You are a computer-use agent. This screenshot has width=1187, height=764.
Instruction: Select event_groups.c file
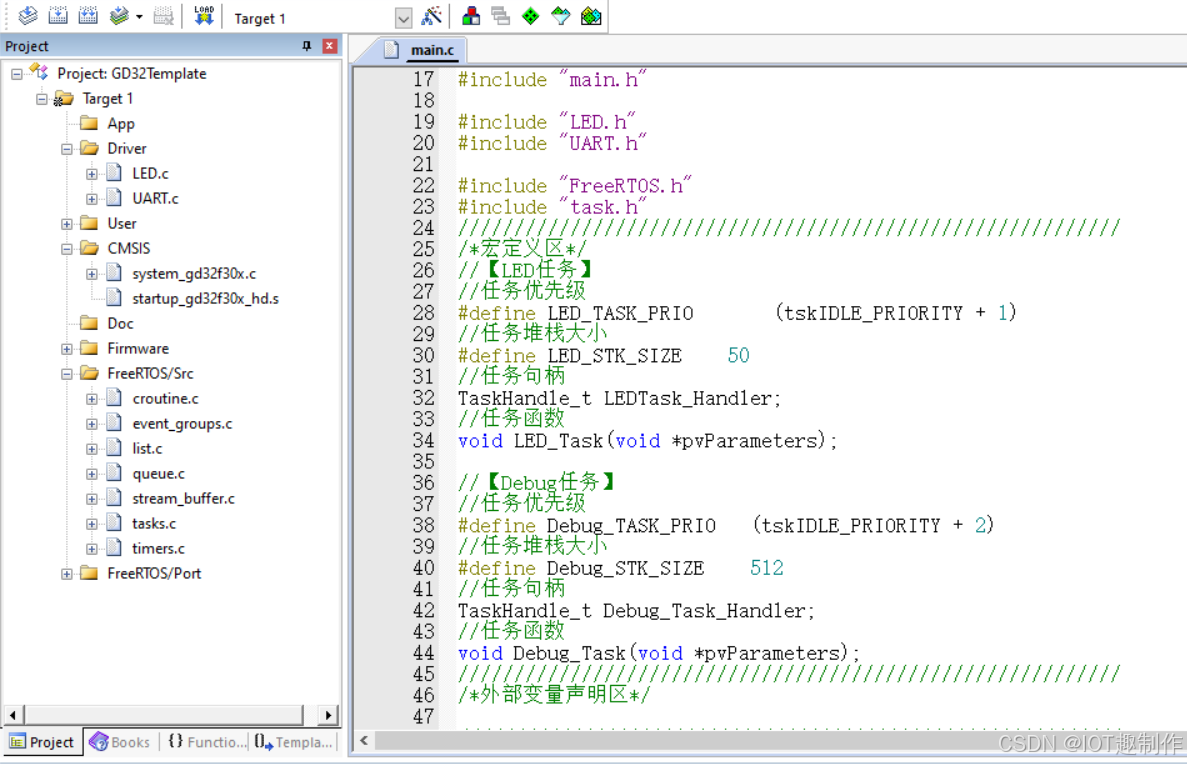(182, 423)
